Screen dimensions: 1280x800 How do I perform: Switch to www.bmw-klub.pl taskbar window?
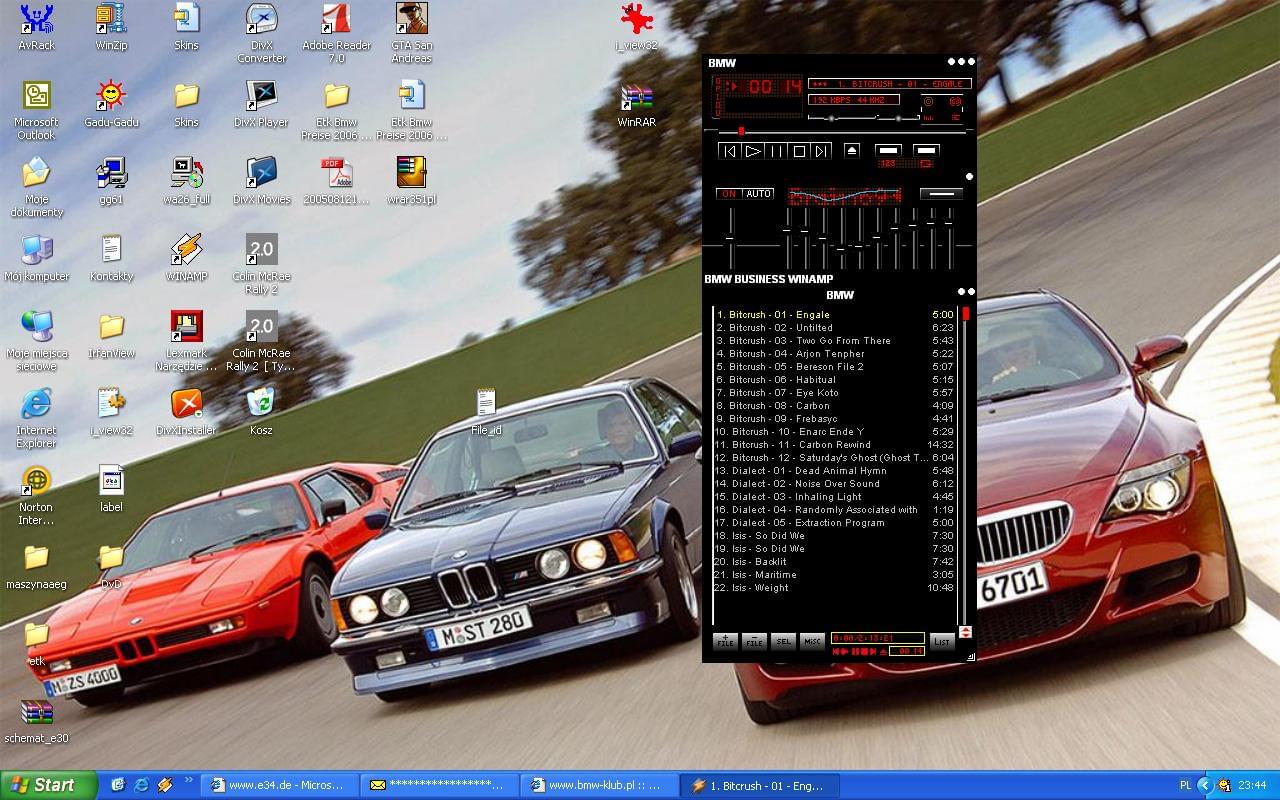600,785
